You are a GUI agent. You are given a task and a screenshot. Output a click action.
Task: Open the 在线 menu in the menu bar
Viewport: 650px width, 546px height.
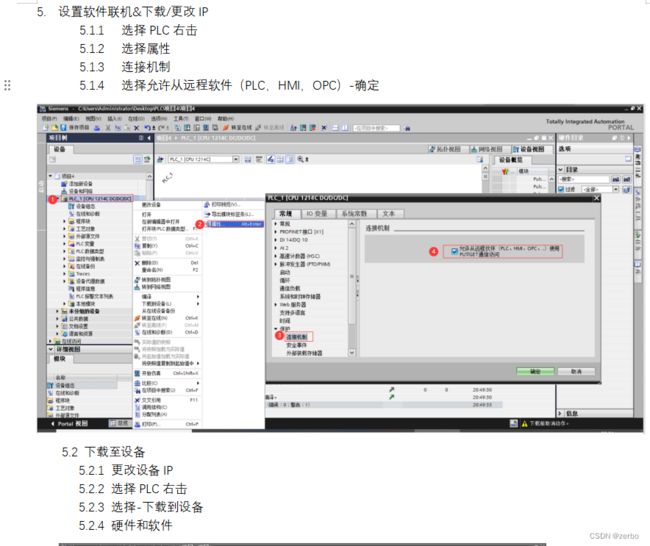tap(136, 119)
